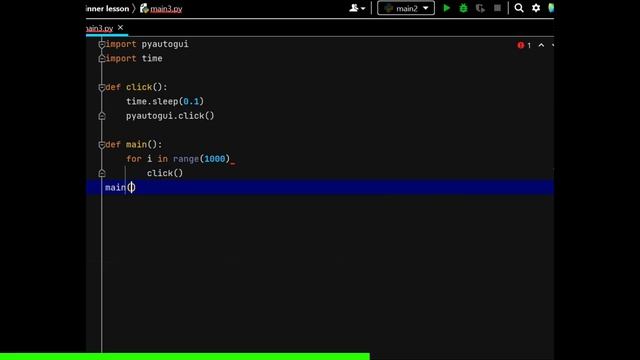This screenshot has width=640, height=360.
Task: Stop the running process
Action: click(497, 8)
